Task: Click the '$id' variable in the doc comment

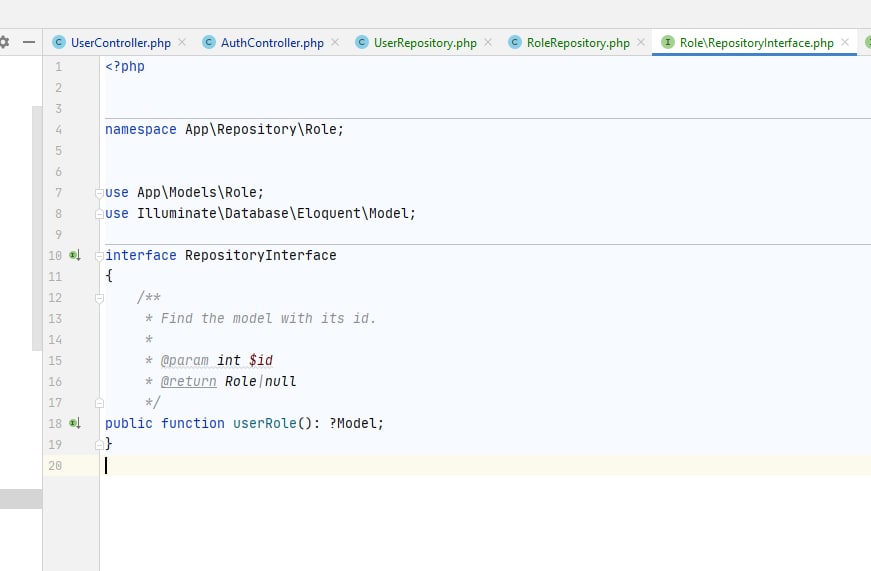Action: tap(261, 360)
